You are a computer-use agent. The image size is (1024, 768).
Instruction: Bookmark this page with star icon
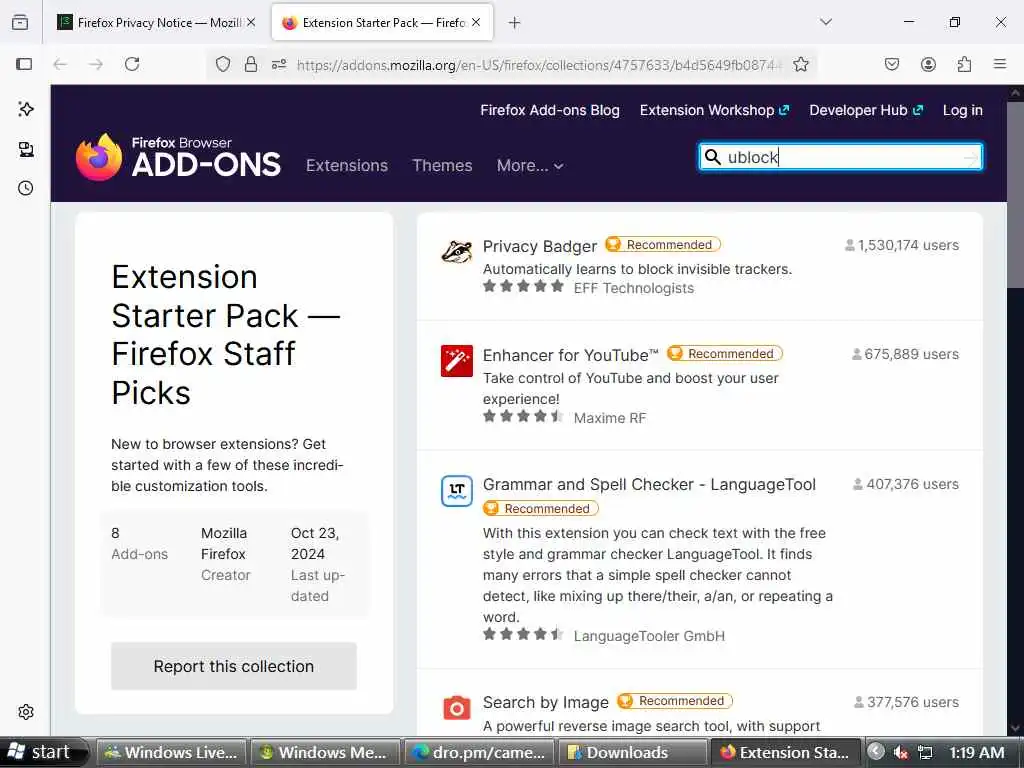[x=801, y=64]
